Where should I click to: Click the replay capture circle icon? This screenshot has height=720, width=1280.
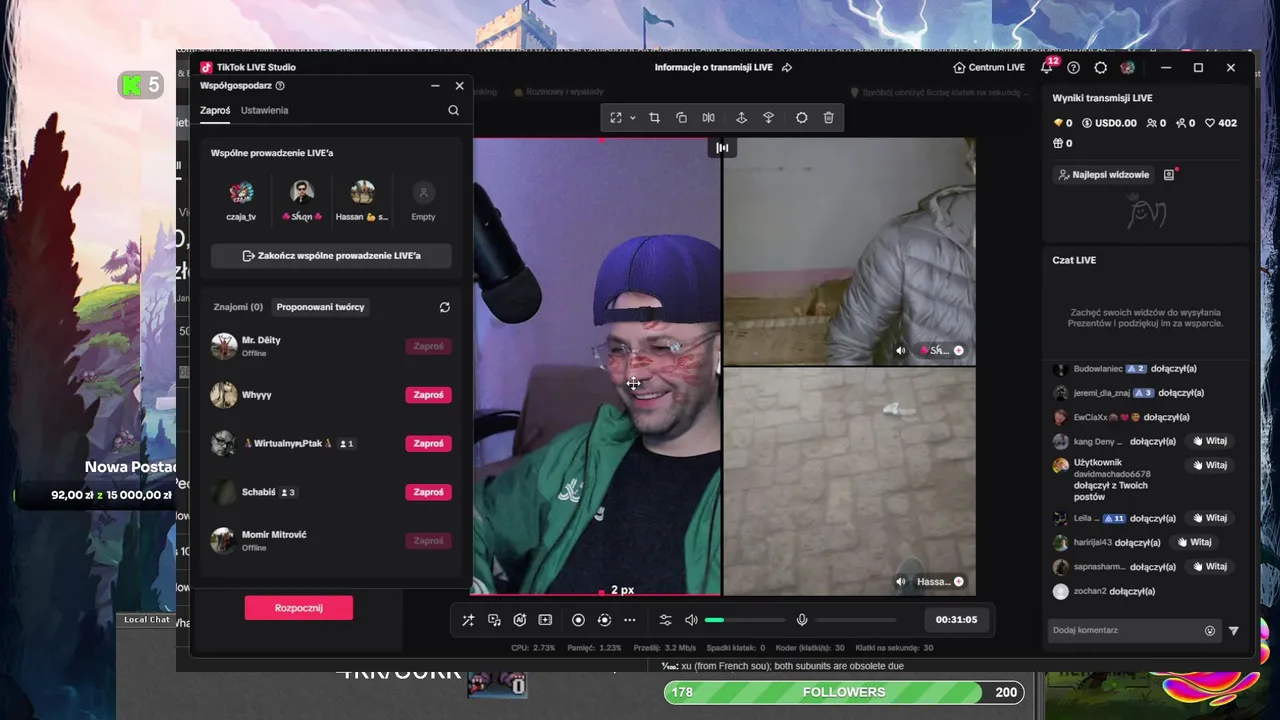[604, 620]
